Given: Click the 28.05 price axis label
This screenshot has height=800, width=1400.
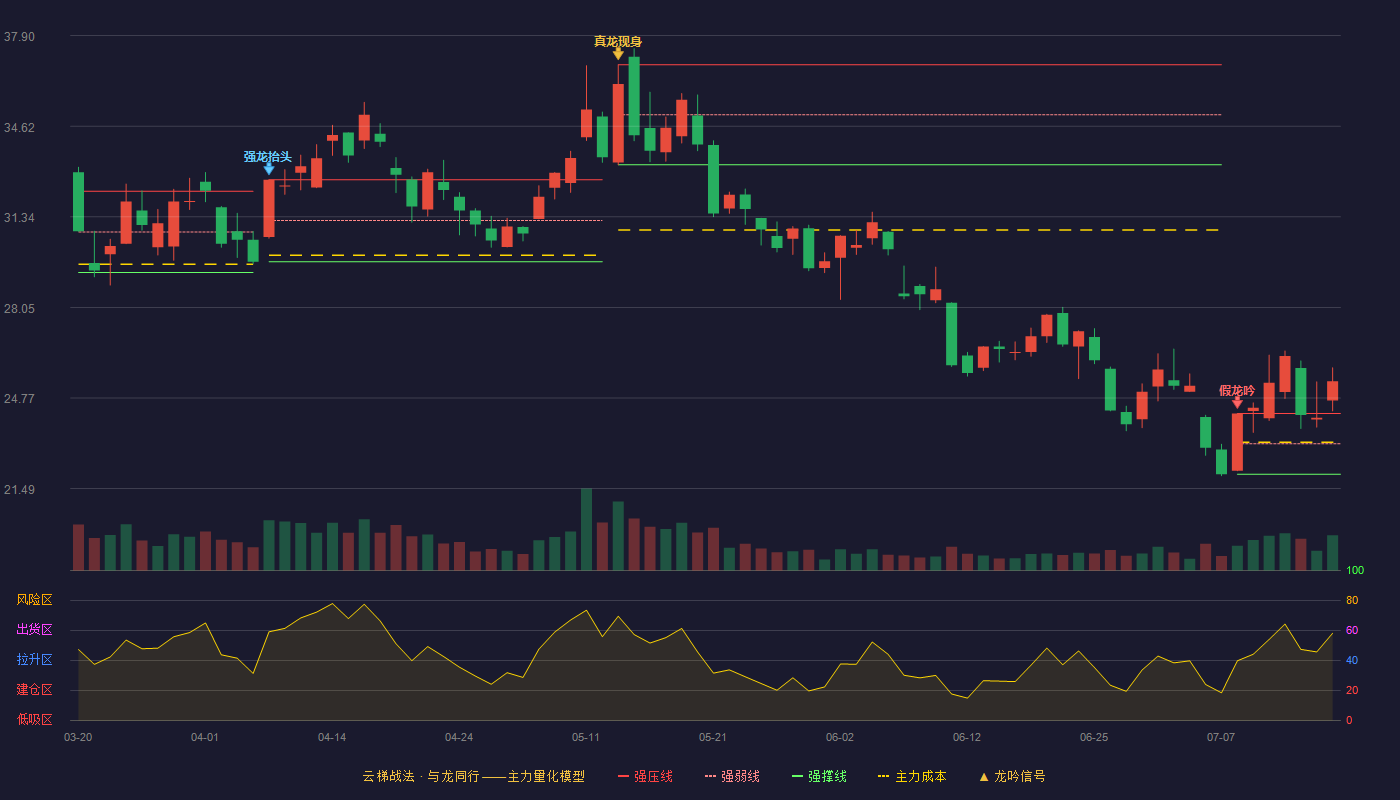Looking at the screenshot, I should pyautogui.click(x=19, y=309).
